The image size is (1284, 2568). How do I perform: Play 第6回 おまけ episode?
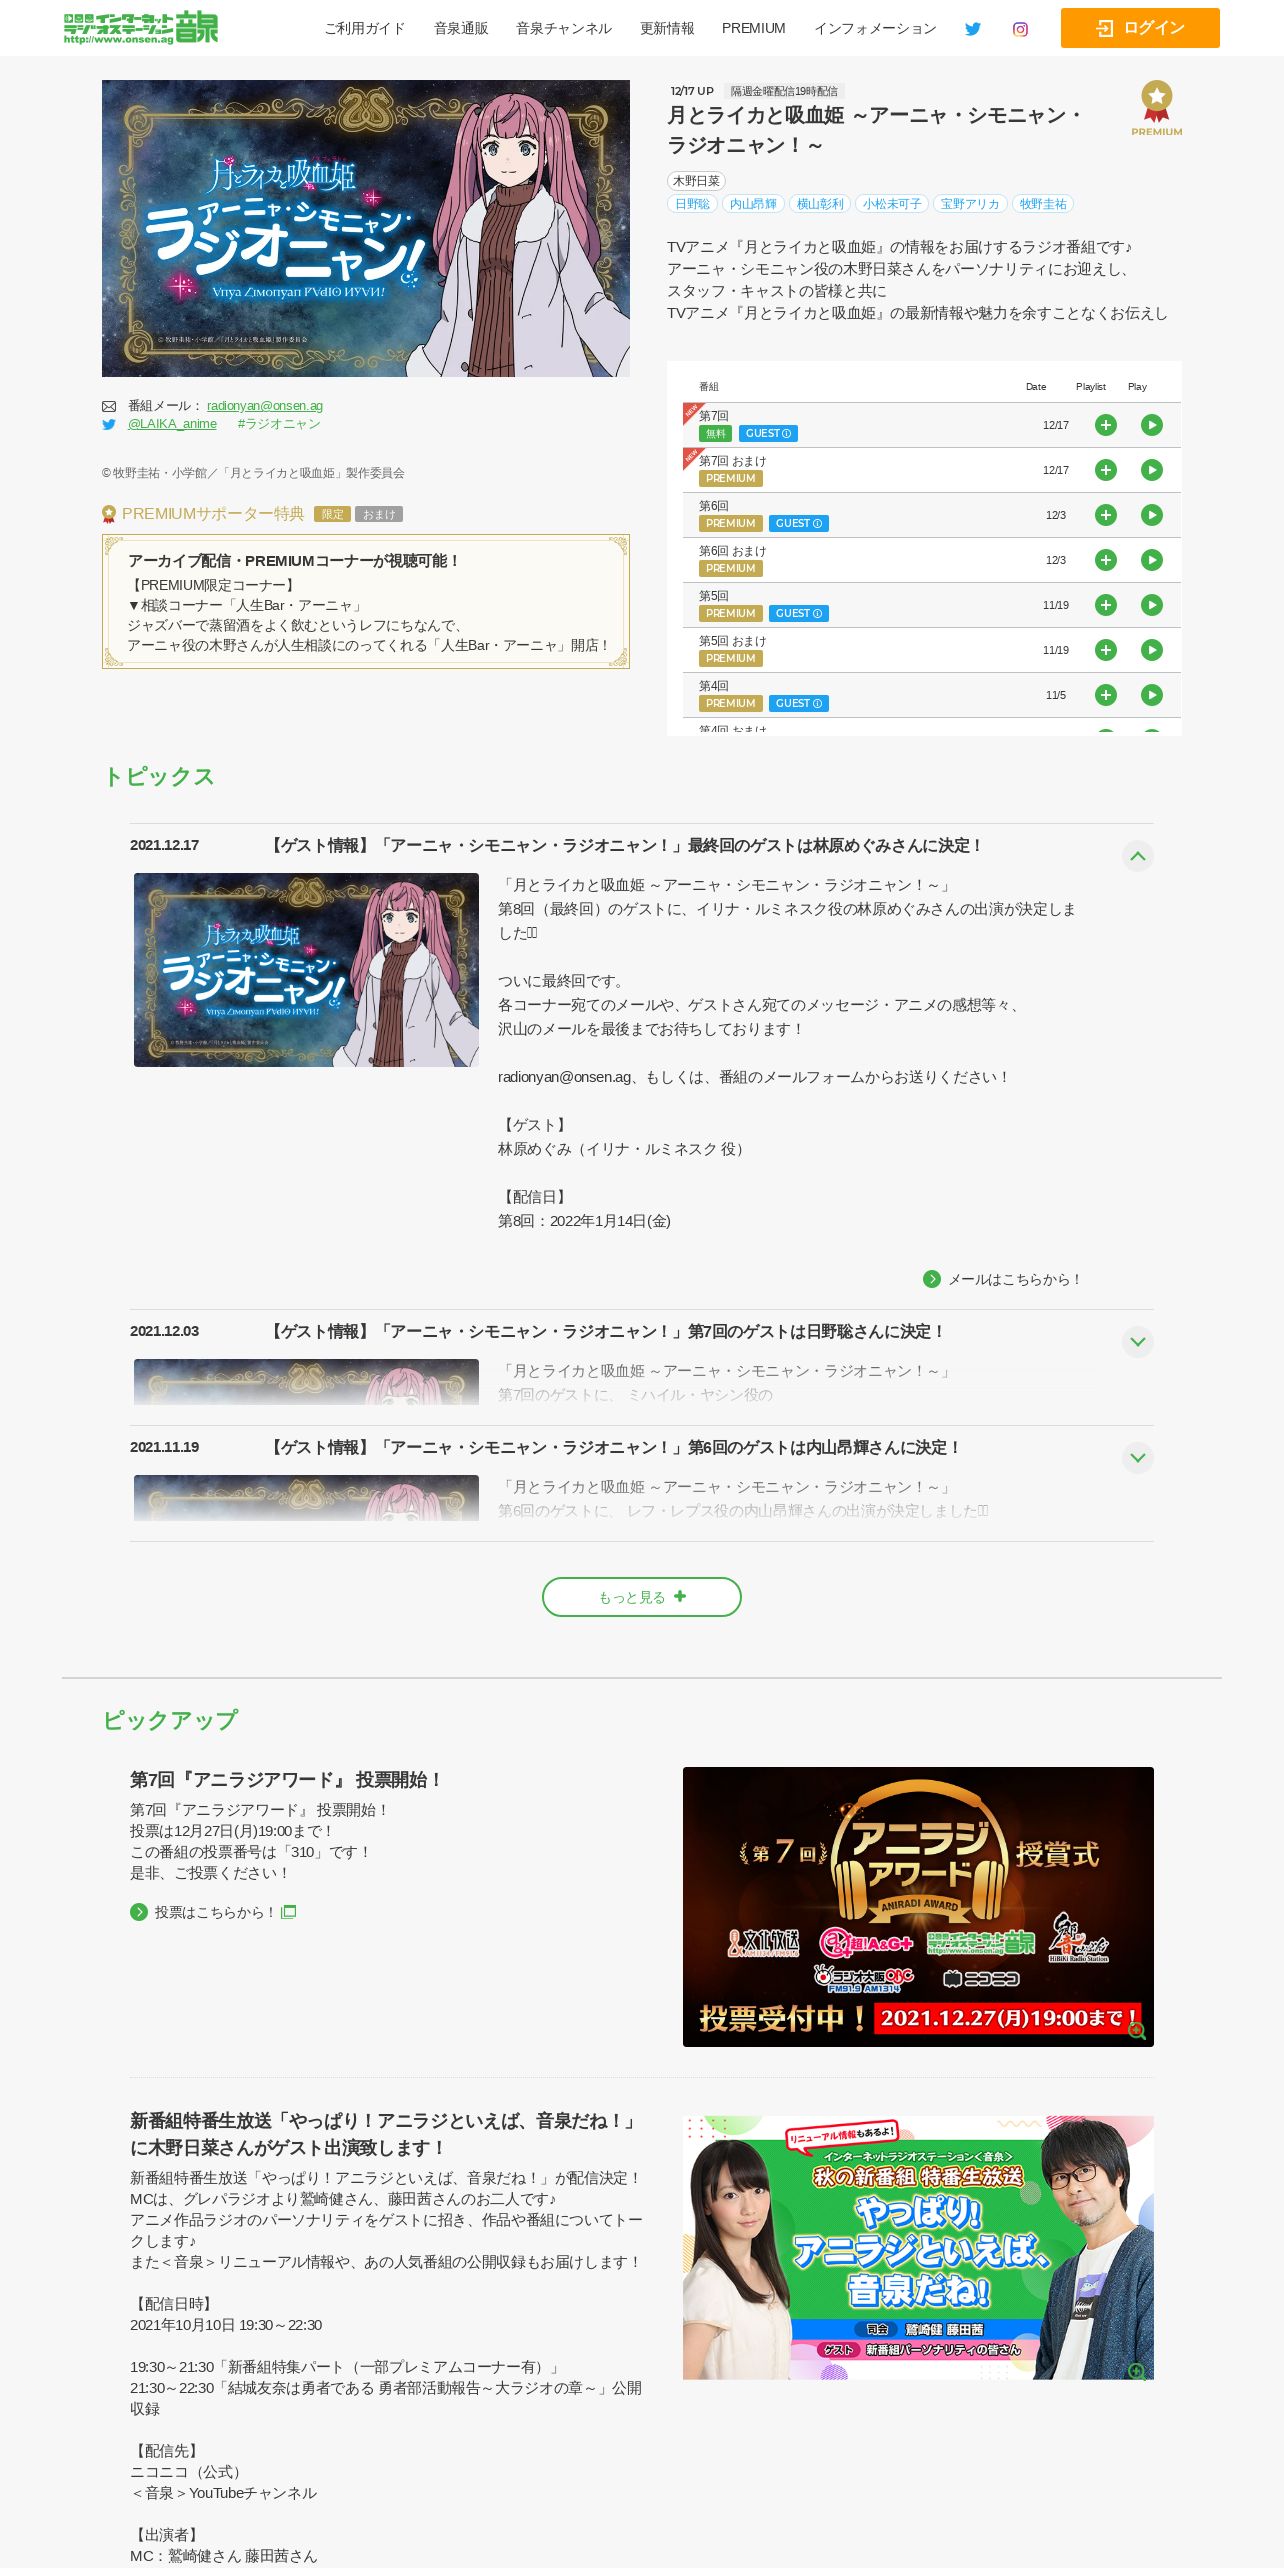click(x=1152, y=560)
